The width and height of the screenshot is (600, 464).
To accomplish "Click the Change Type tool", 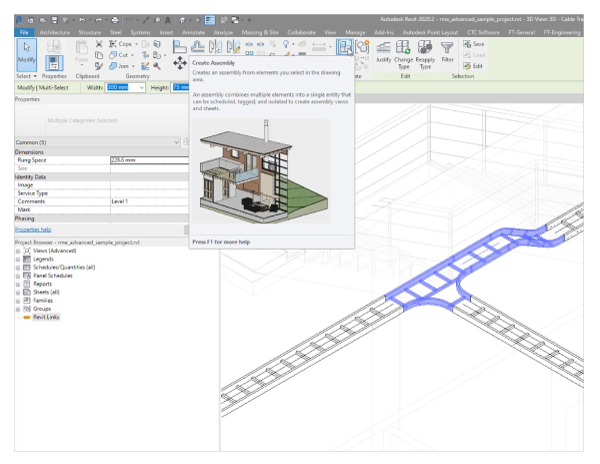I will 404,52.
